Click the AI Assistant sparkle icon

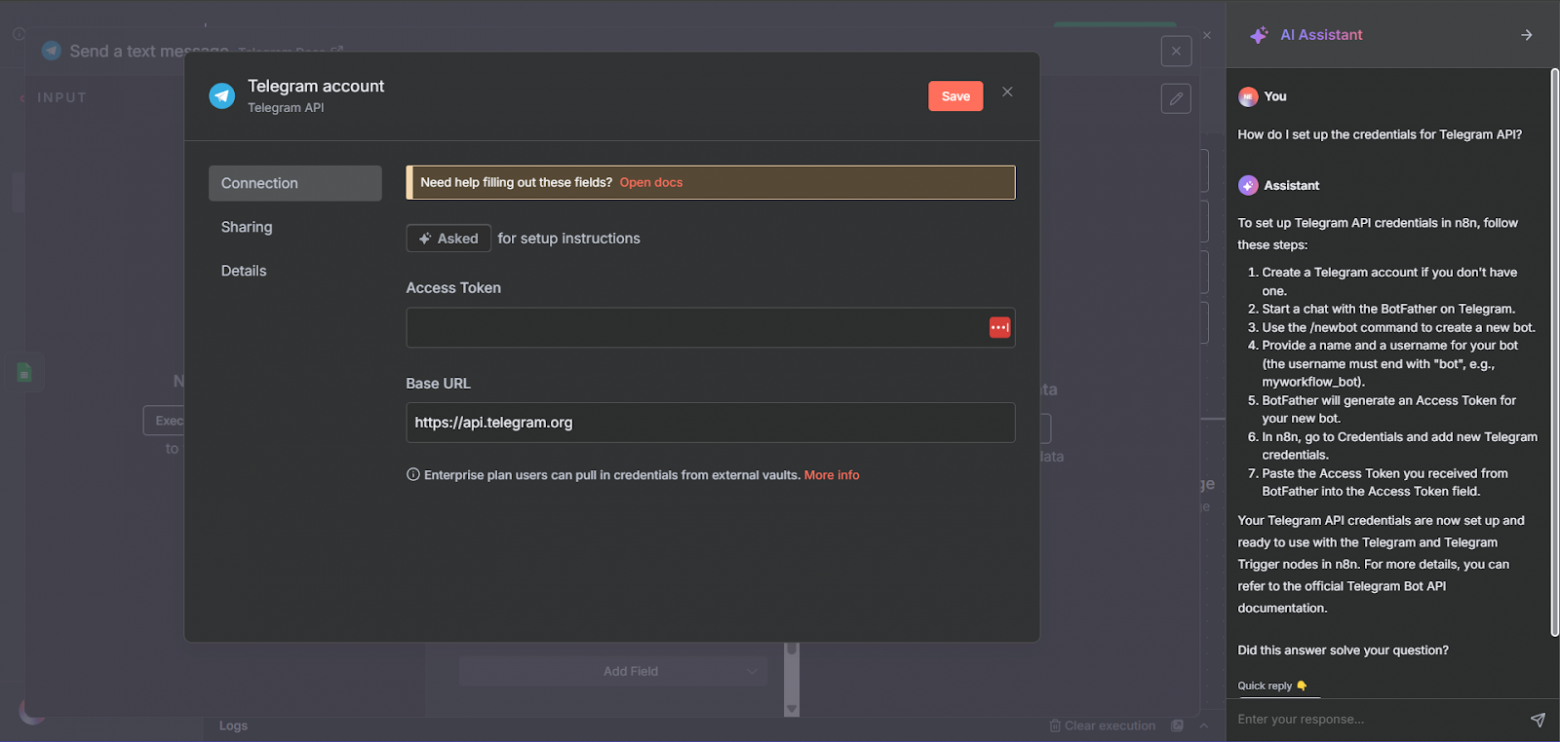(x=1259, y=35)
